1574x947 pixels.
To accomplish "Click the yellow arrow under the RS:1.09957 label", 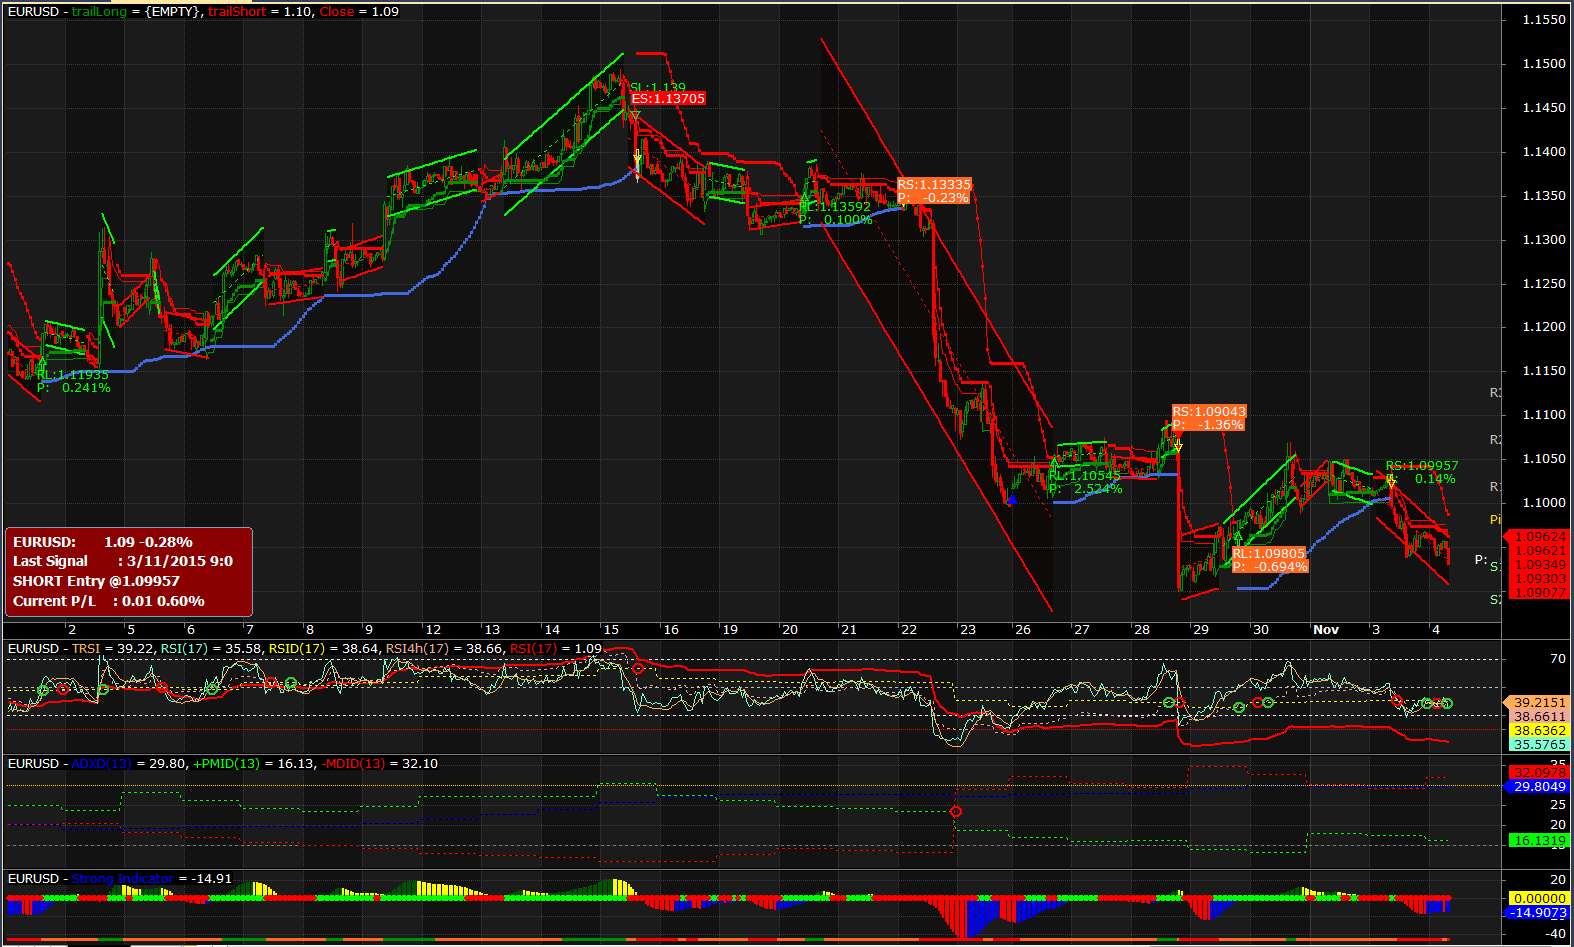I will tap(1391, 483).
